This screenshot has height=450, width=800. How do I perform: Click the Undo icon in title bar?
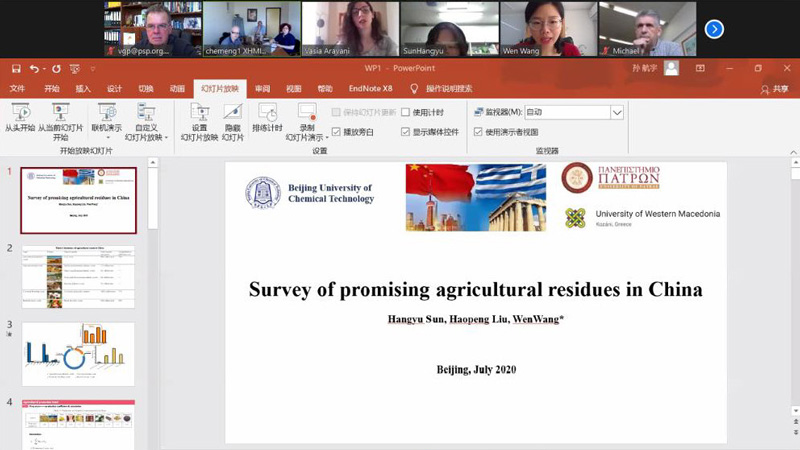point(34,68)
